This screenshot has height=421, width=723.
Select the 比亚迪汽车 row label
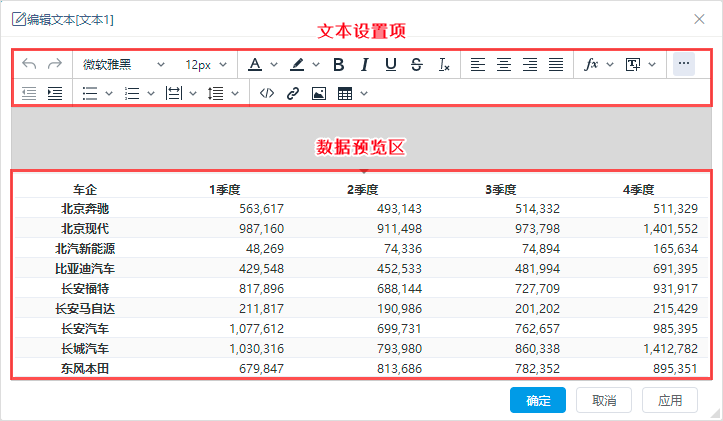[x=85, y=269]
